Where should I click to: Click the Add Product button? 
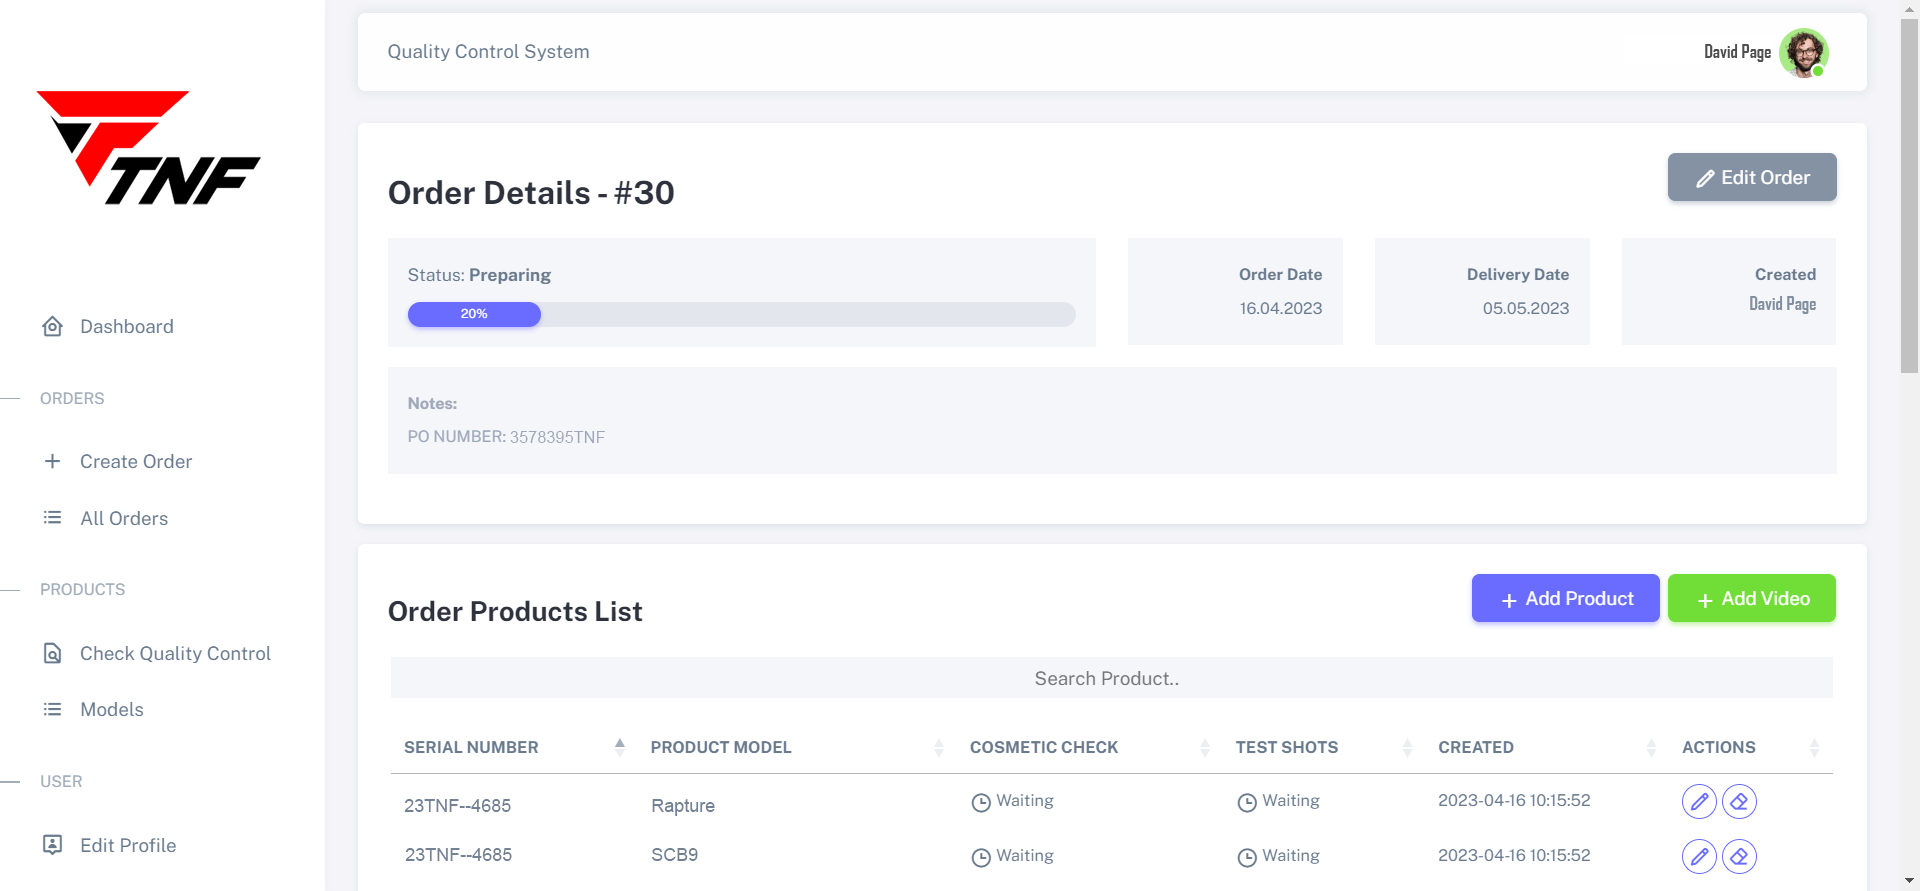click(x=1565, y=599)
